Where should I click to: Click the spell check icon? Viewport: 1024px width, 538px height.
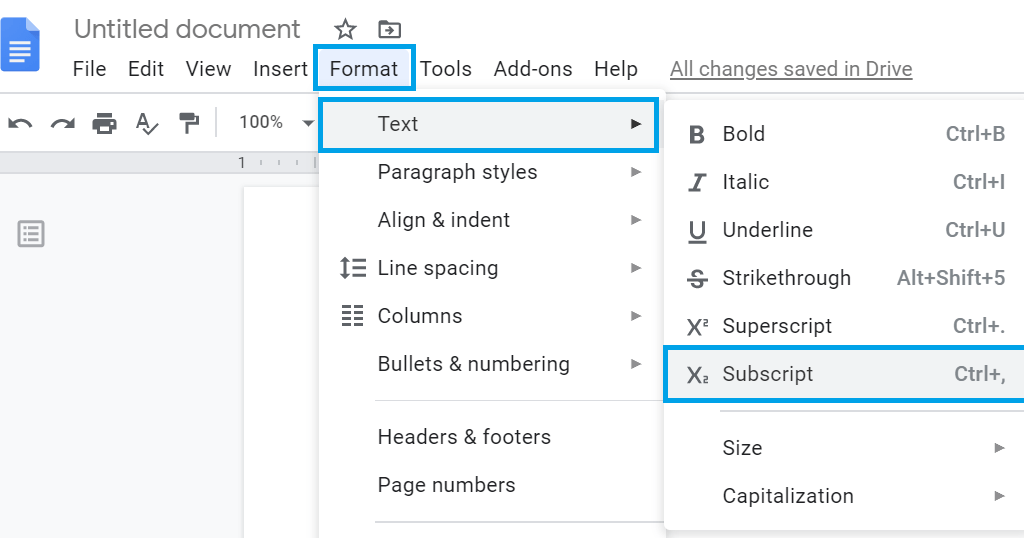click(147, 123)
